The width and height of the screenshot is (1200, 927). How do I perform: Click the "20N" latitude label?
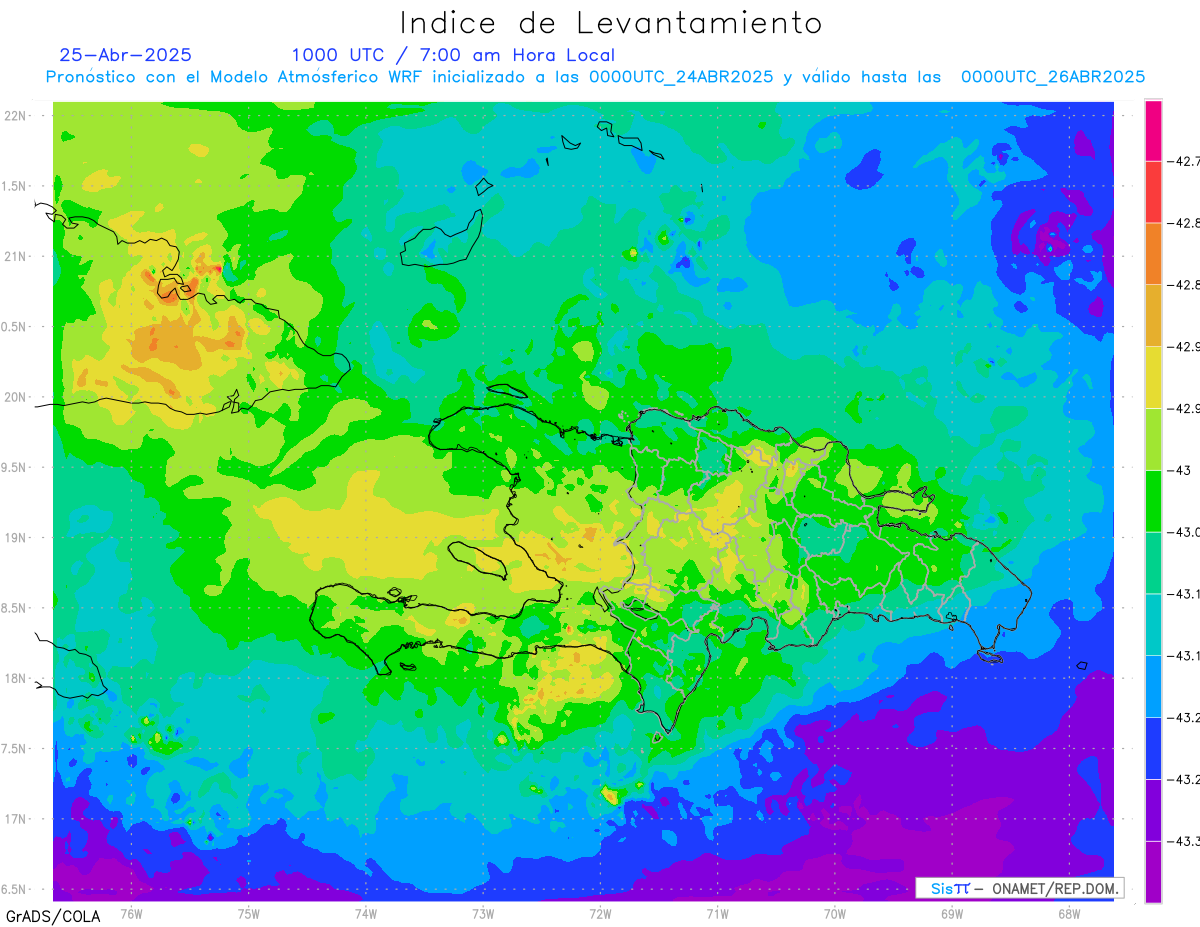tap(15, 397)
